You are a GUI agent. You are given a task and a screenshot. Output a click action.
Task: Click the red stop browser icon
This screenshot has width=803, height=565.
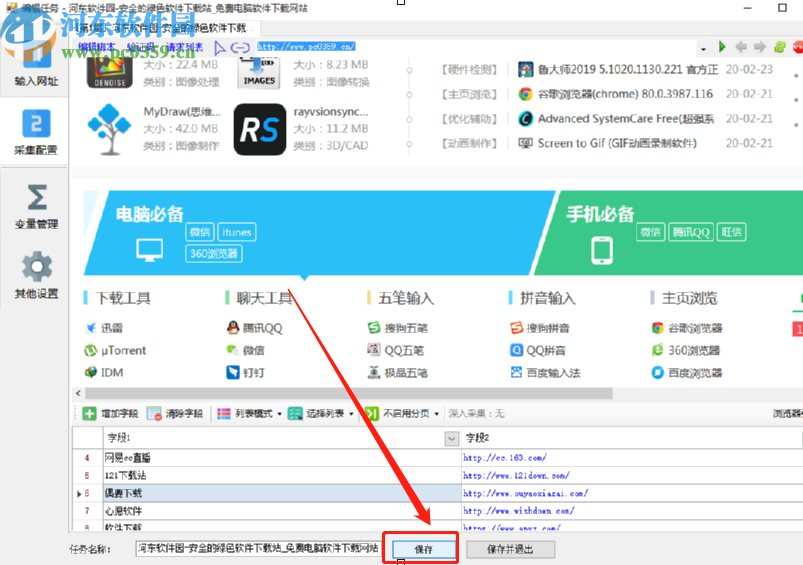(x=798, y=47)
